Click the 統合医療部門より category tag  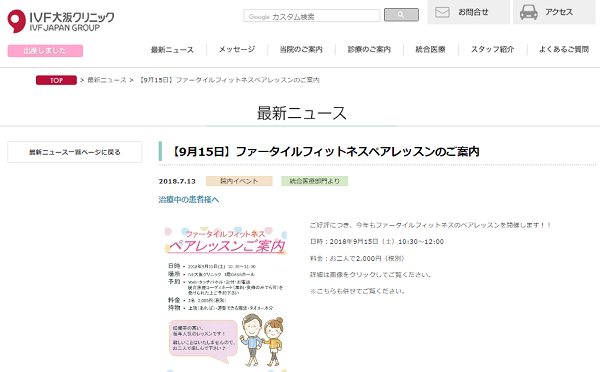pyautogui.click(x=315, y=181)
